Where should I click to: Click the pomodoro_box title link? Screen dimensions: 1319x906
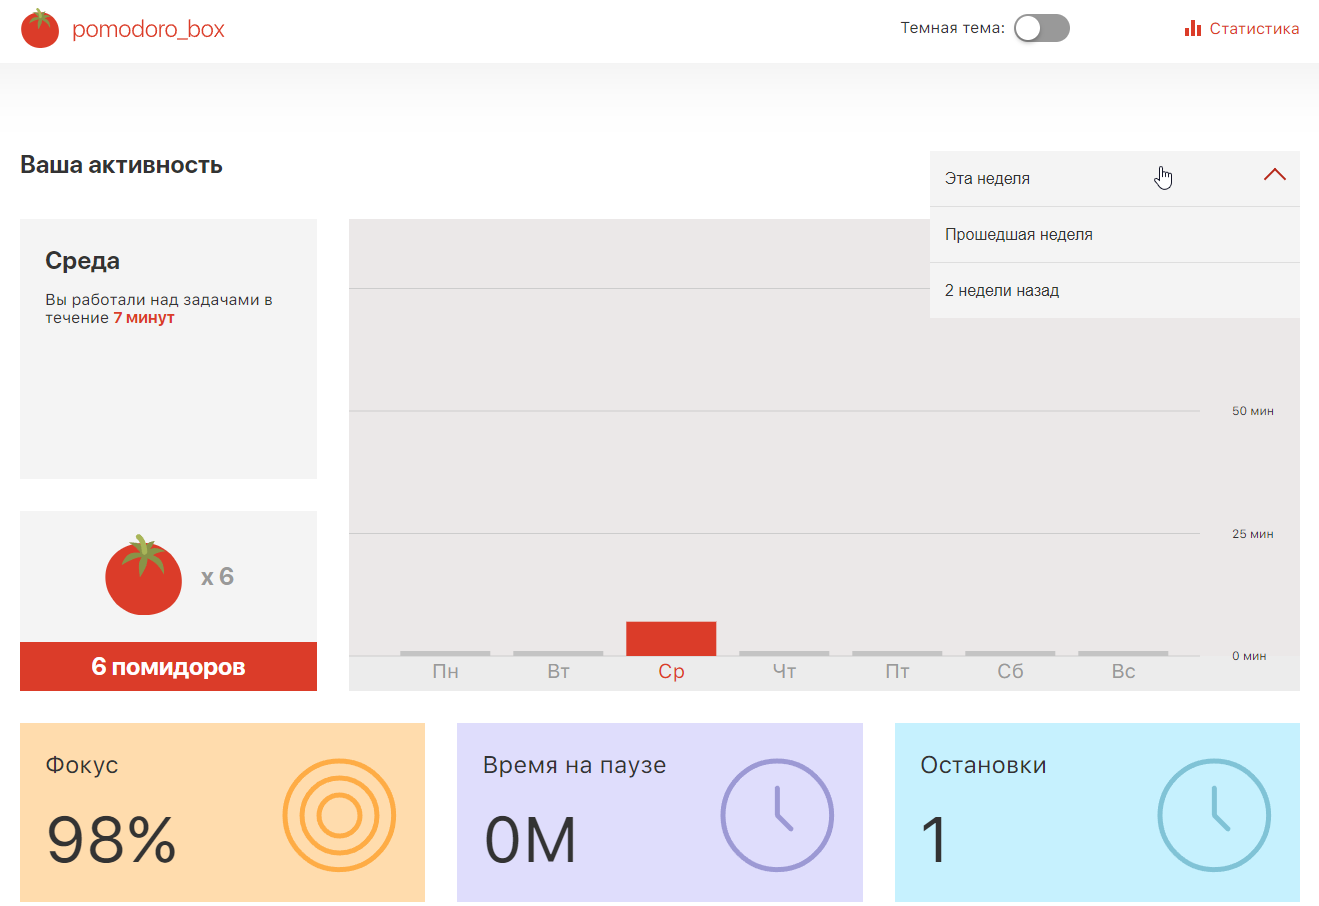coord(148,29)
